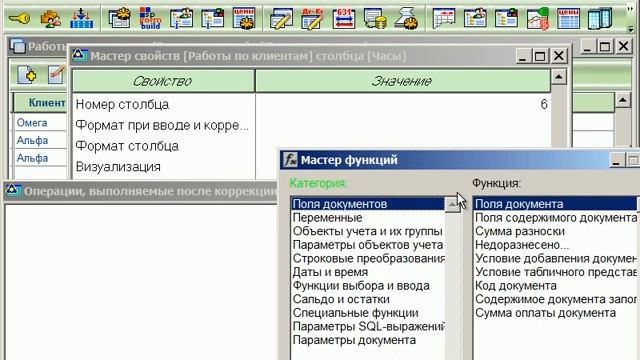Click the 'Значение' column header

[402, 81]
